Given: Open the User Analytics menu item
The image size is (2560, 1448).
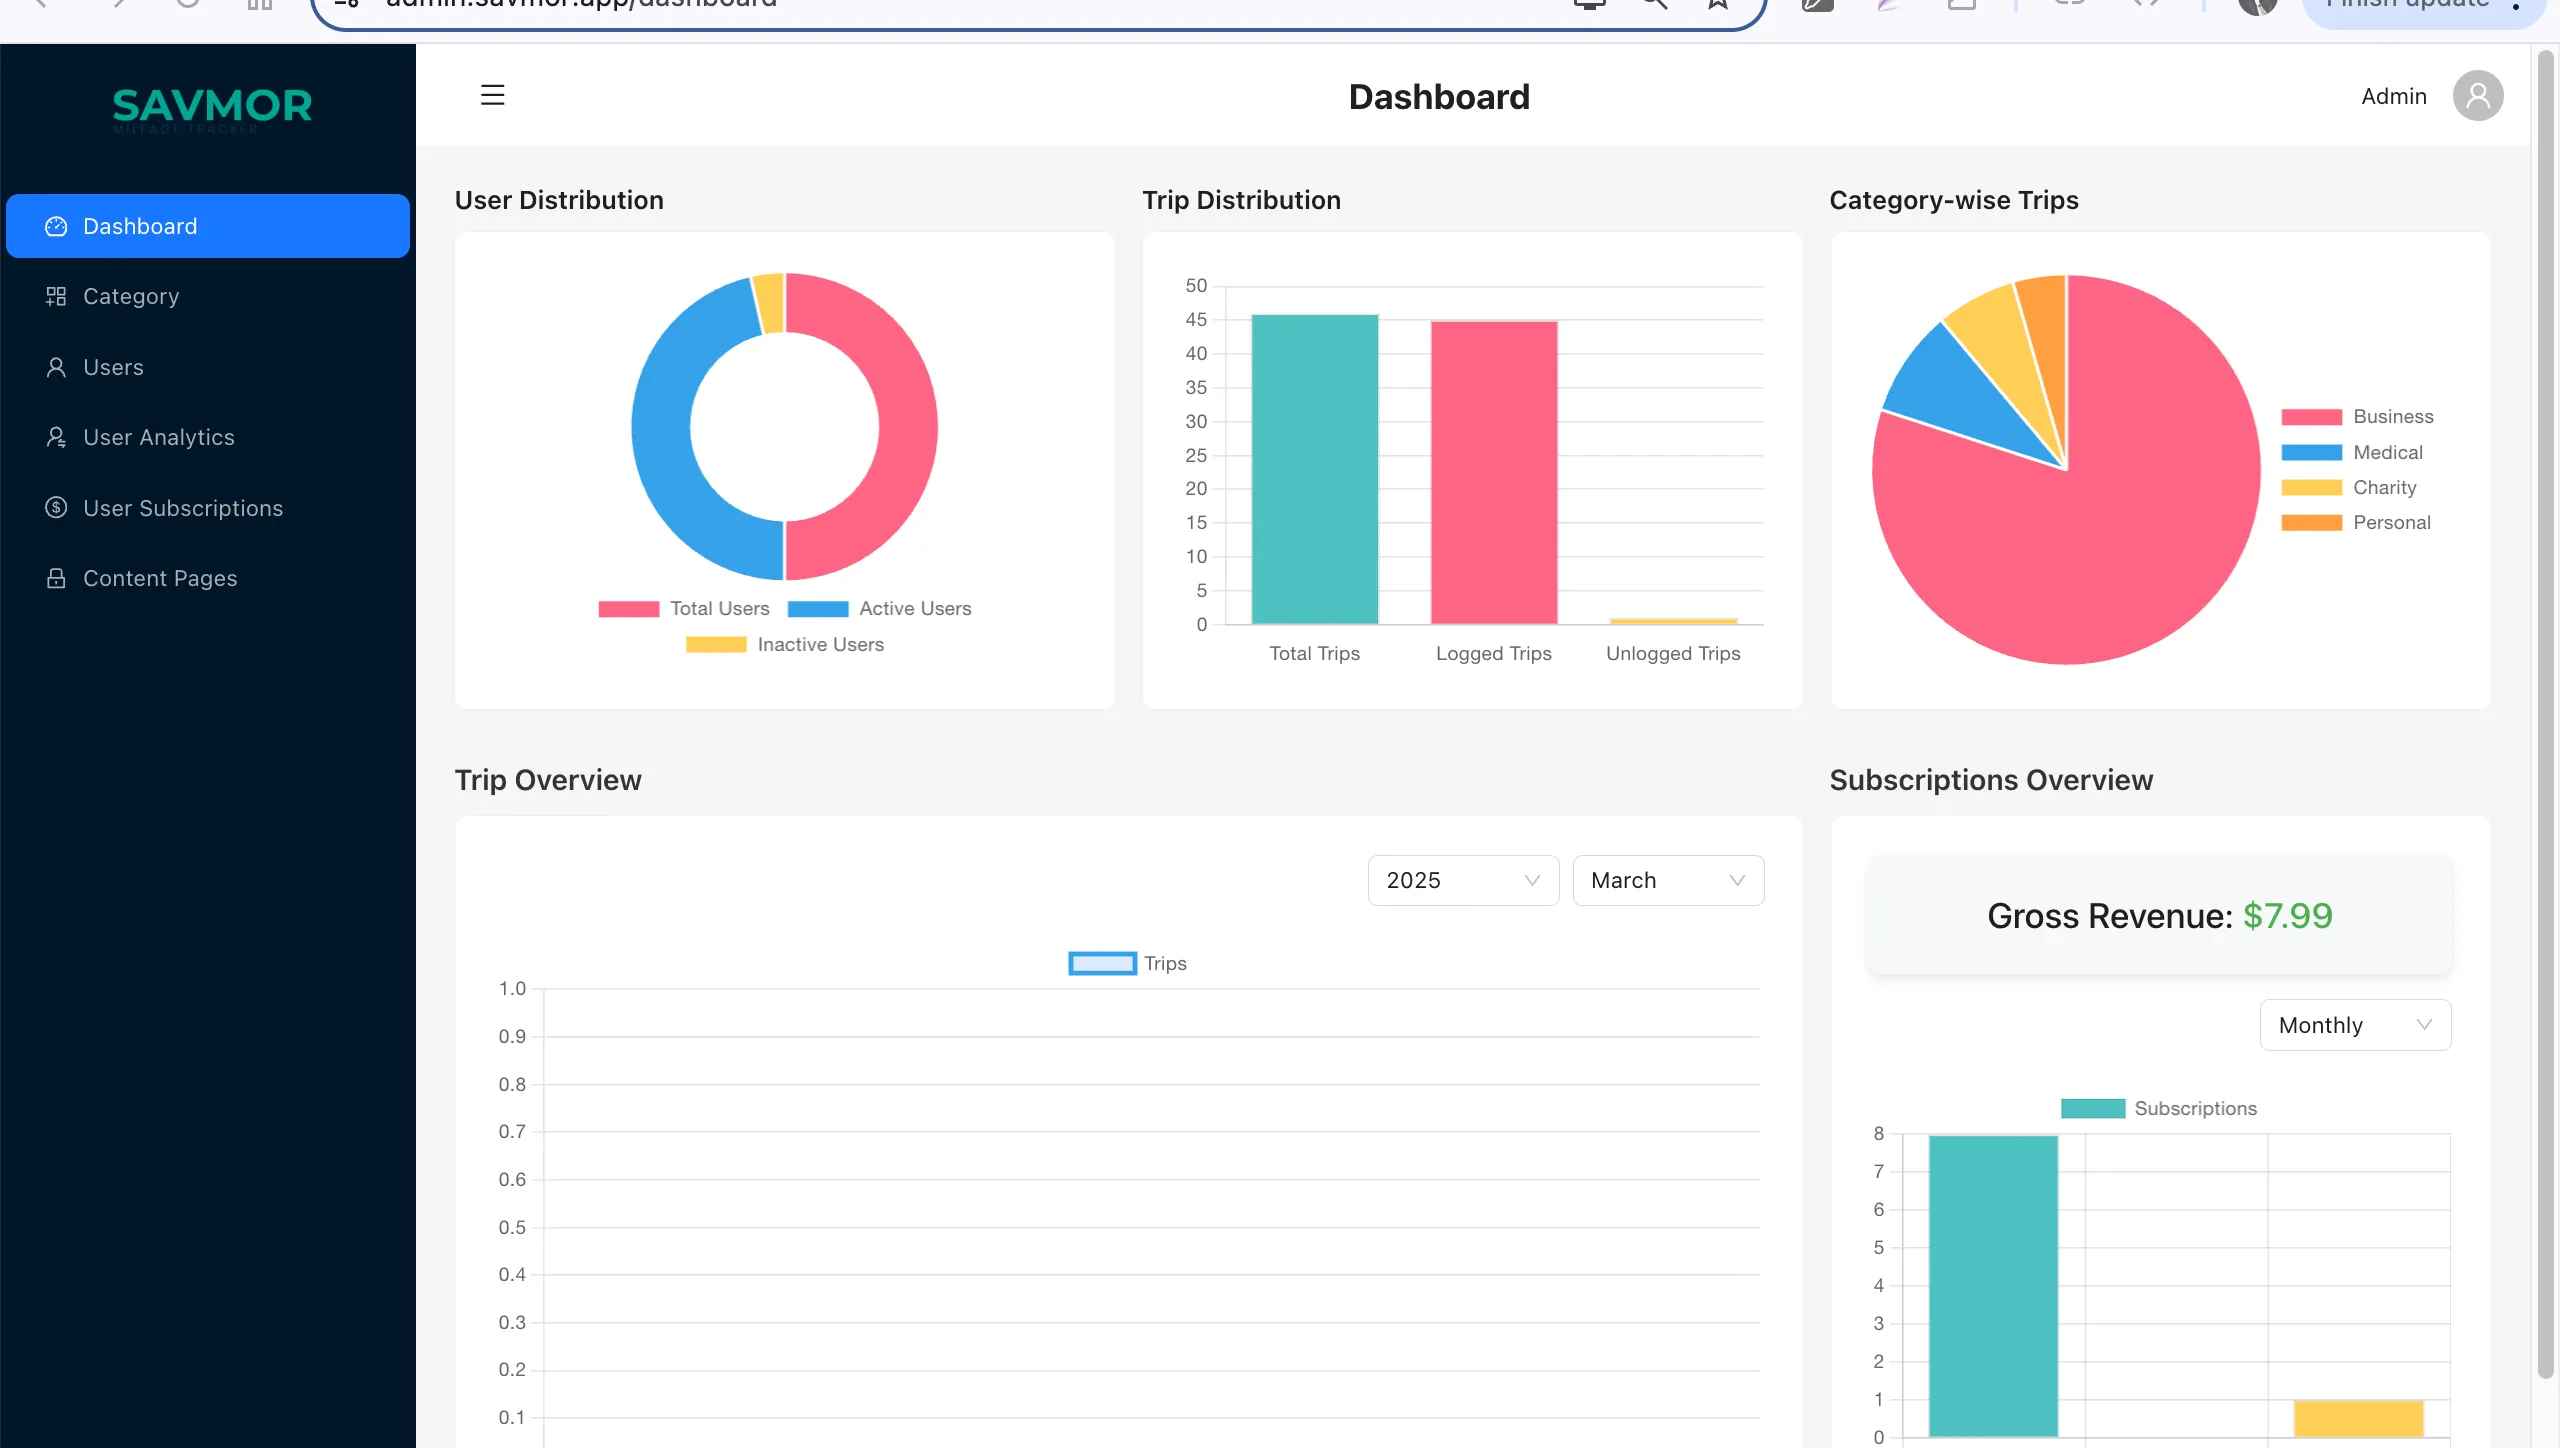Looking at the screenshot, I should (x=159, y=438).
